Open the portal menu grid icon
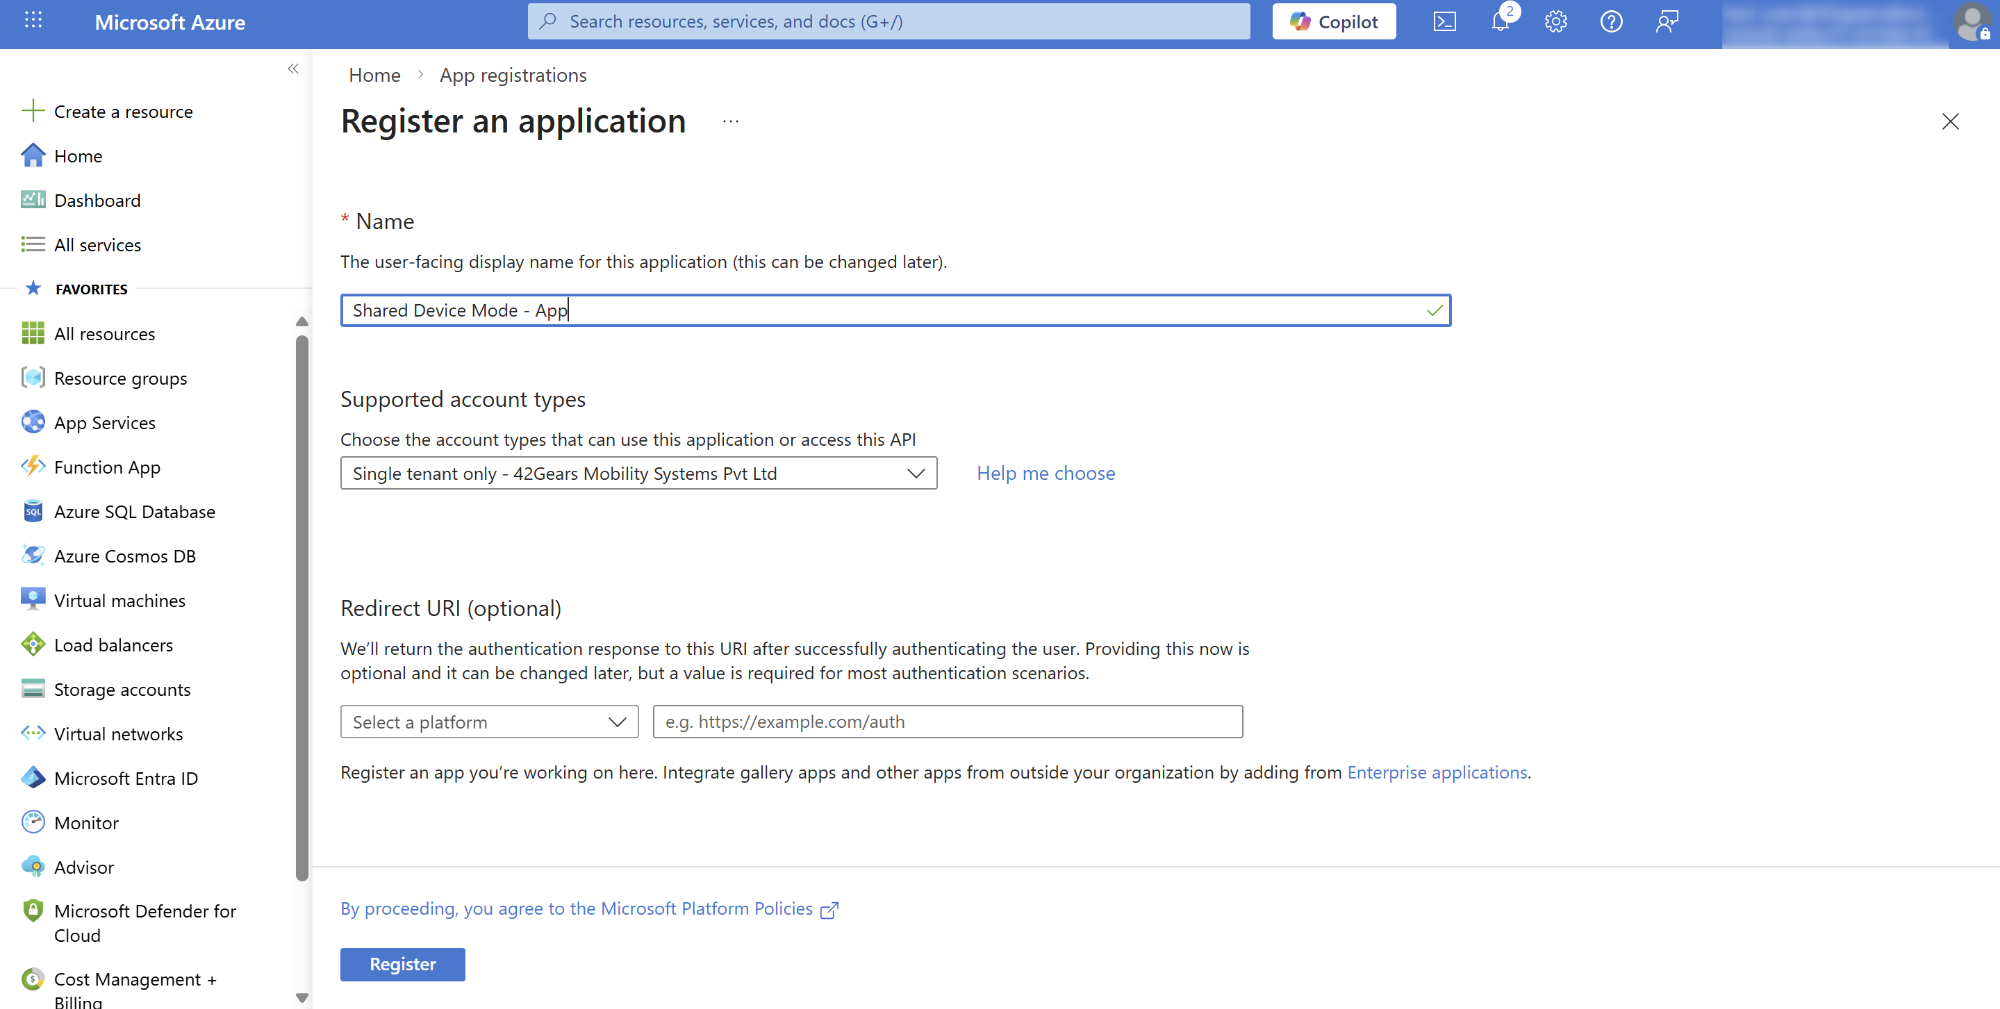Image resolution: width=2000 pixels, height=1009 pixels. [33, 21]
